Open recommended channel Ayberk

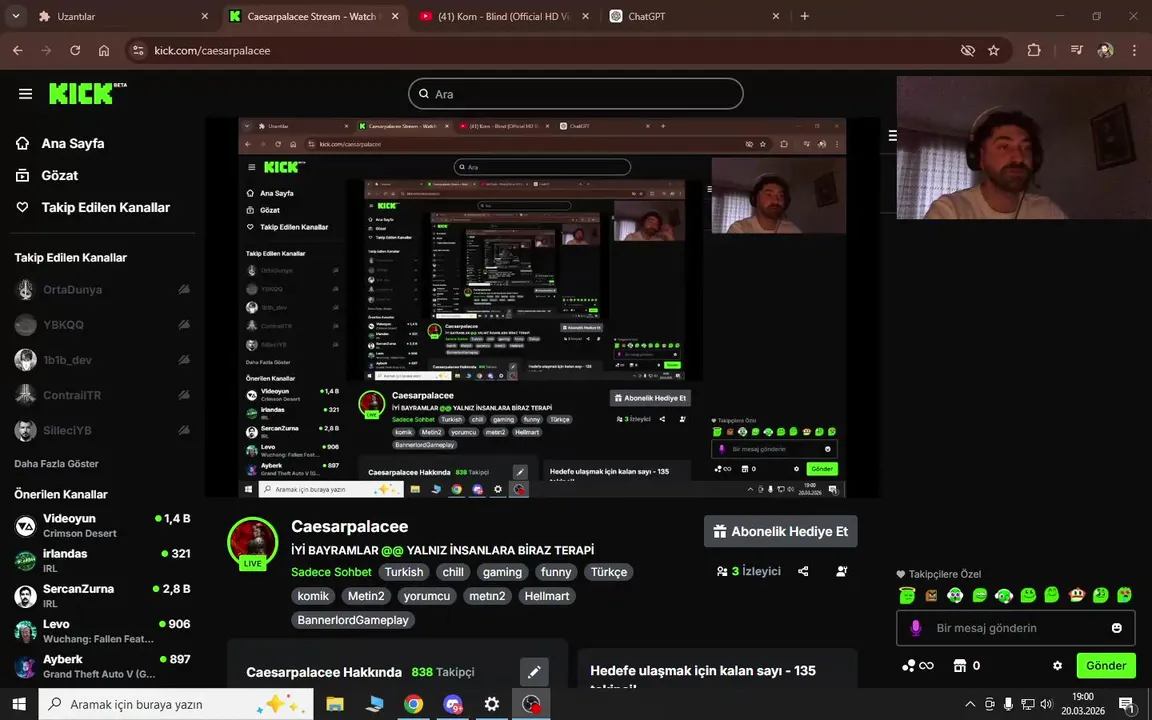pyautogui.click(x=102, y=666)
